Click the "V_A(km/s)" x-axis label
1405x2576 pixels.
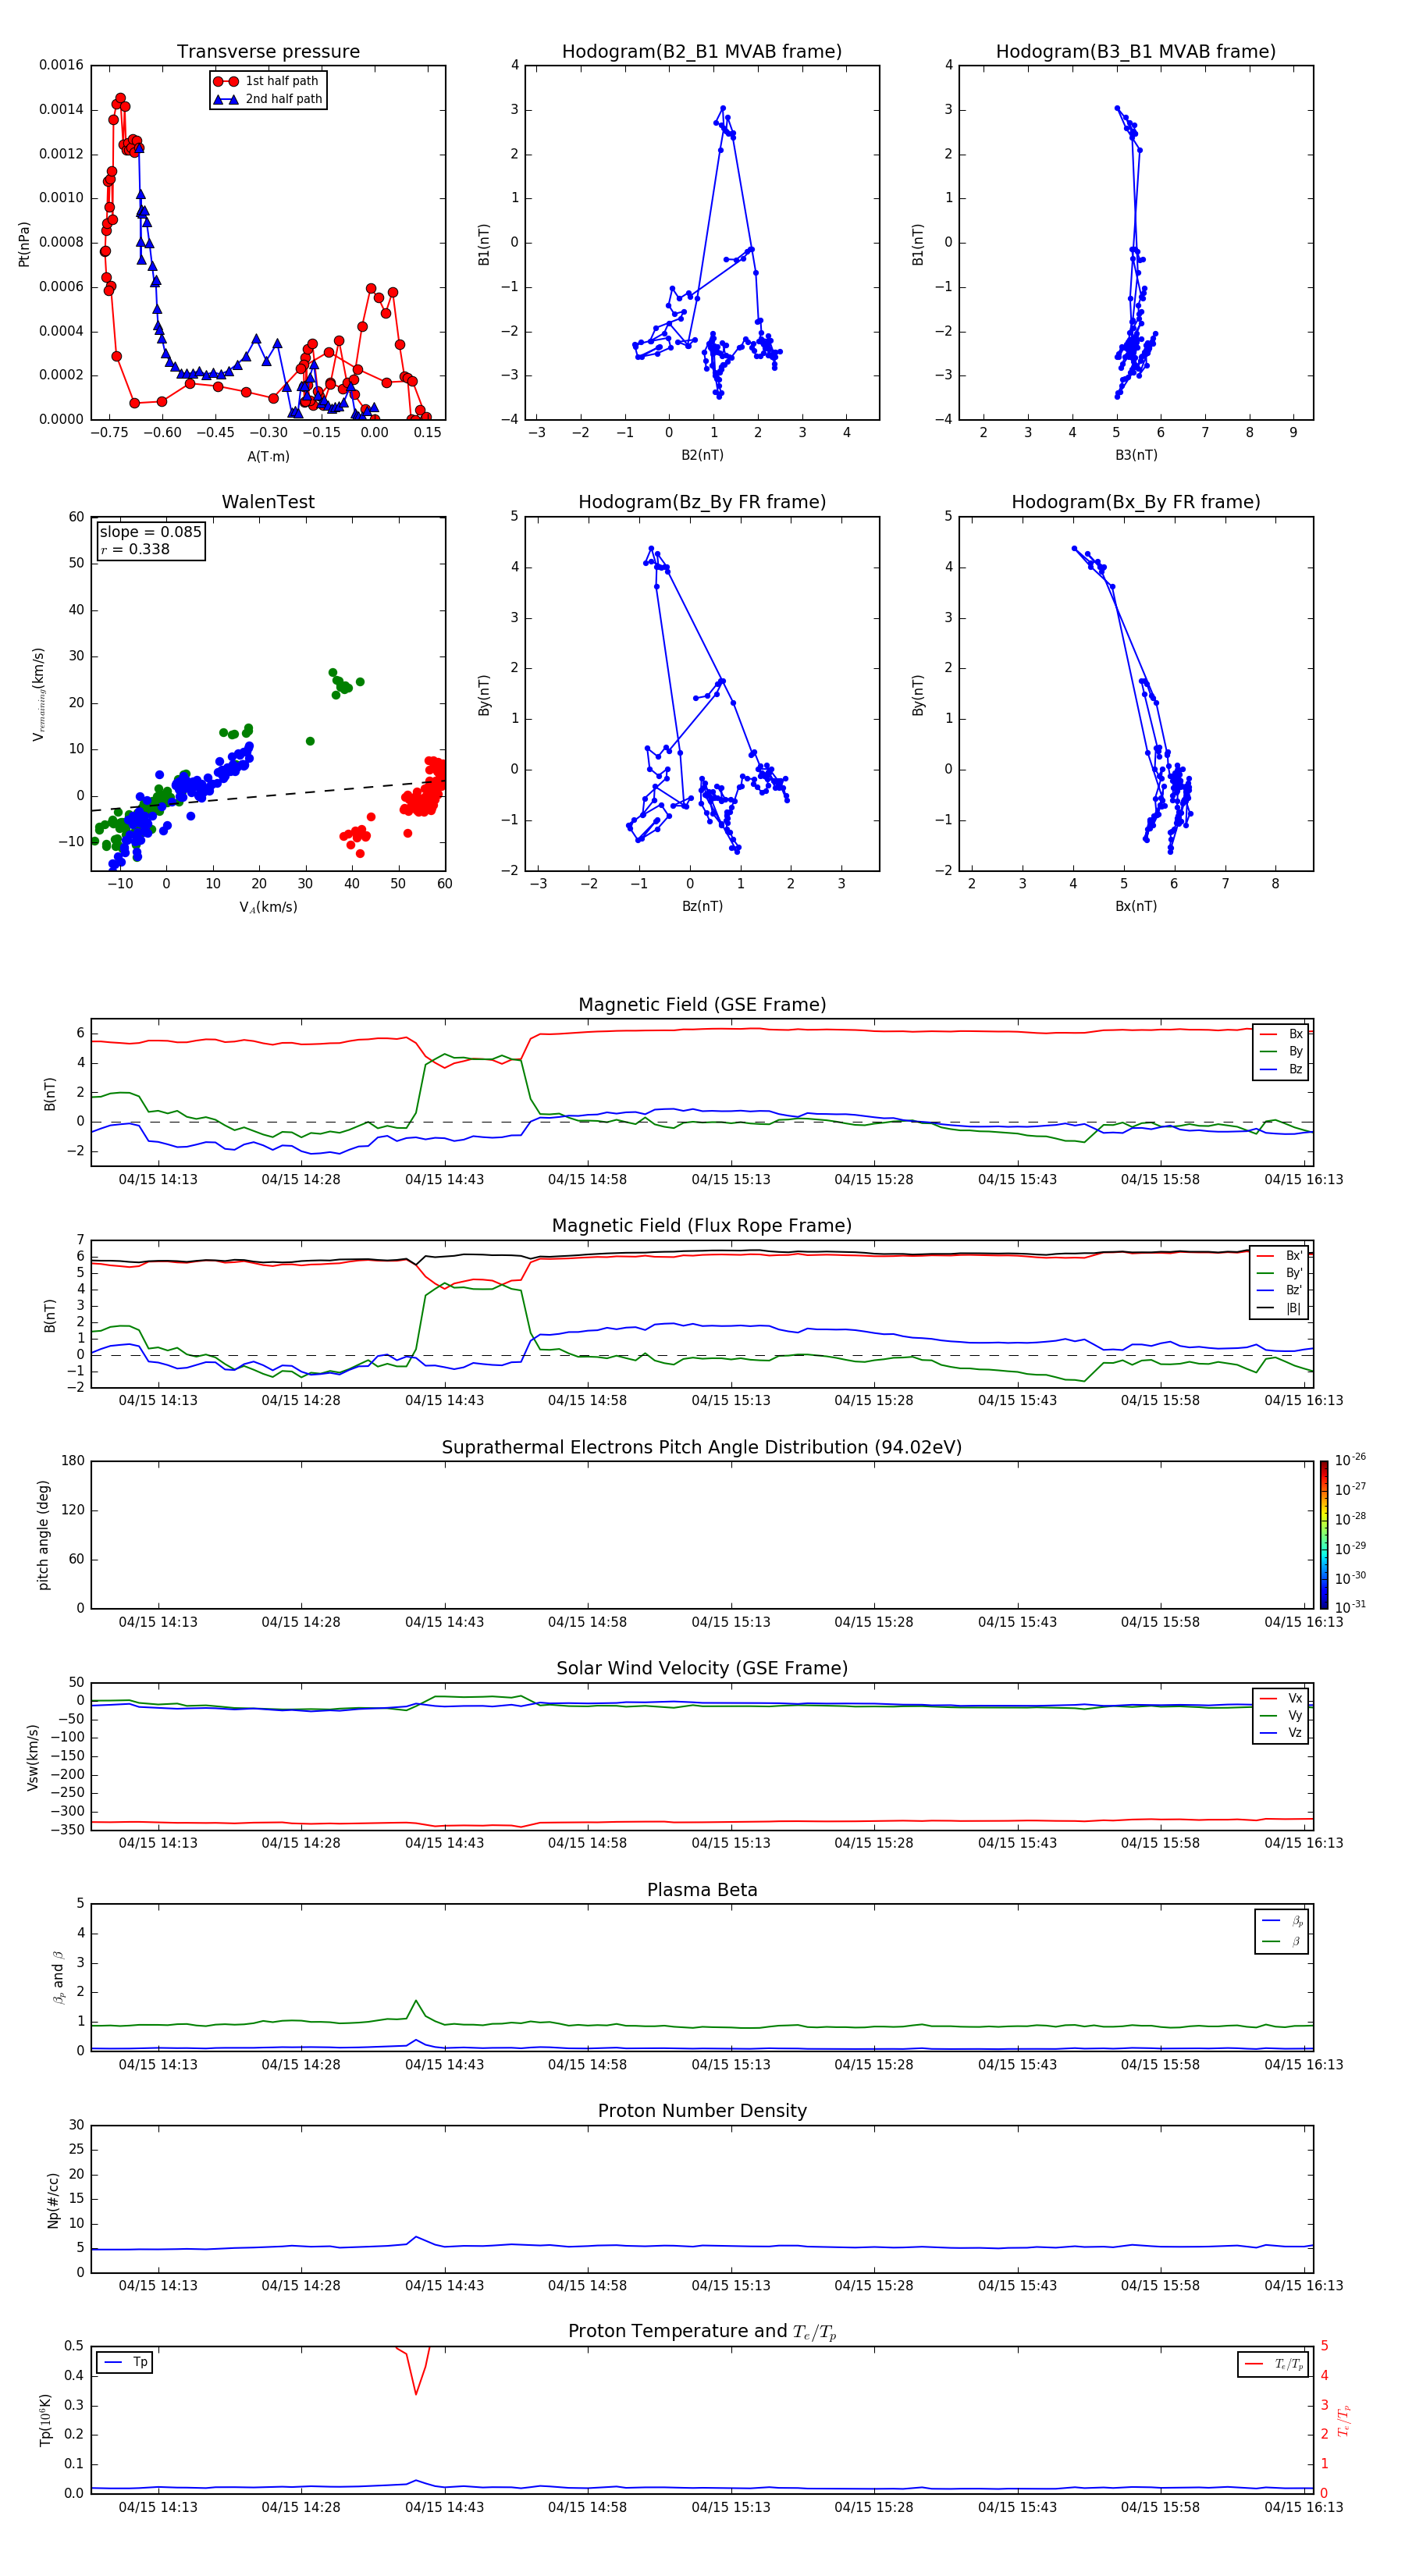pos(268,907)
